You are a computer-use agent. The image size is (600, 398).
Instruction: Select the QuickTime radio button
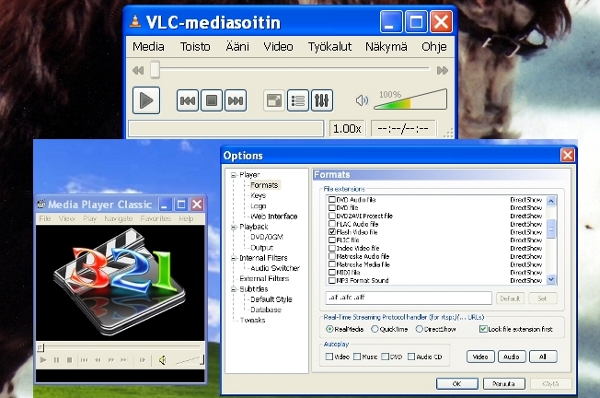click(x=375, y=329)
